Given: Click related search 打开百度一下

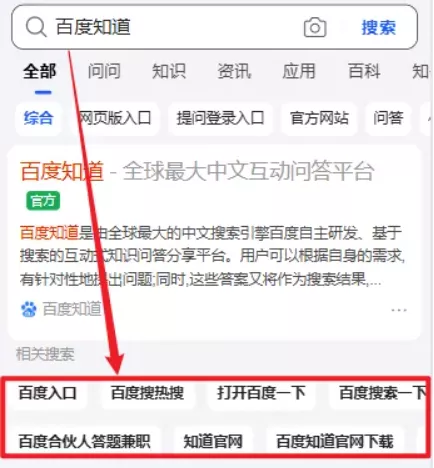Looking at the screenshot, I should click(x=261, y=393).
